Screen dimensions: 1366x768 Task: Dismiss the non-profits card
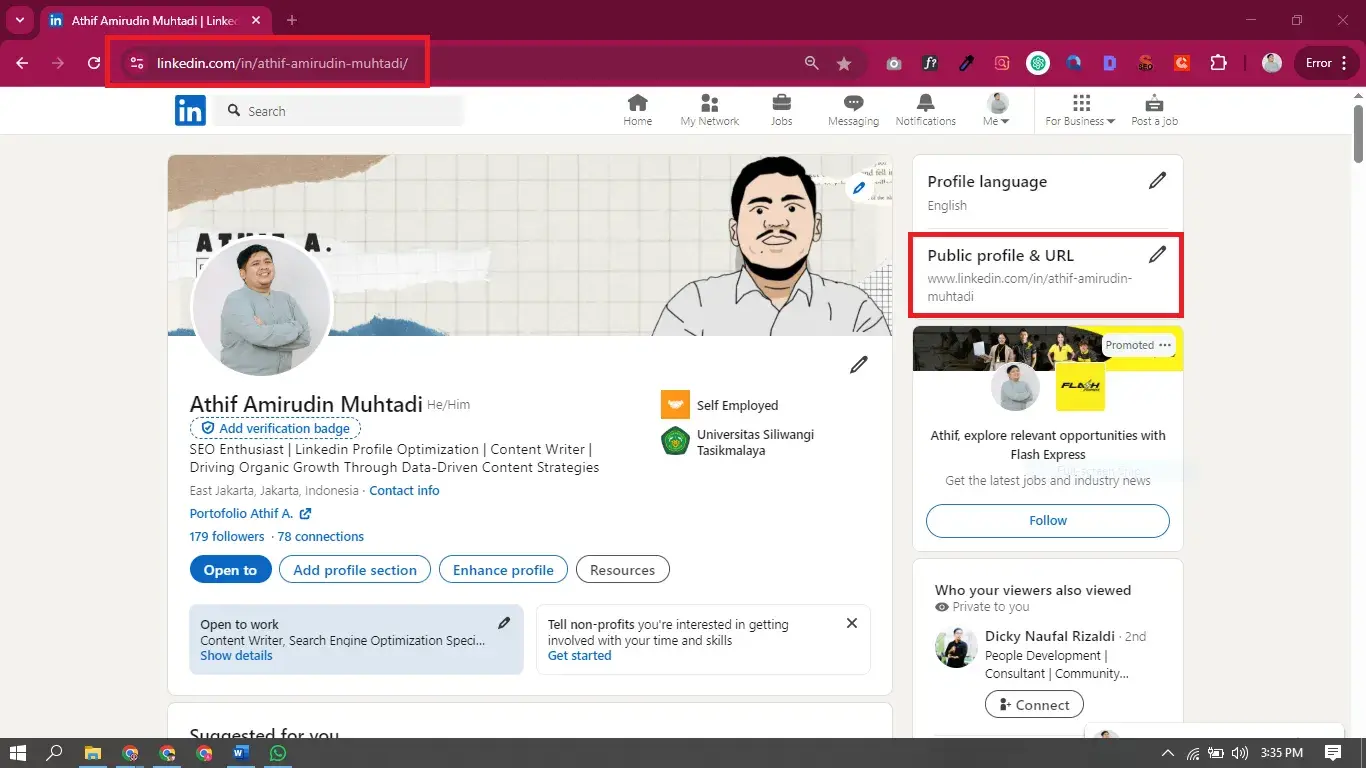coord(852,623)
